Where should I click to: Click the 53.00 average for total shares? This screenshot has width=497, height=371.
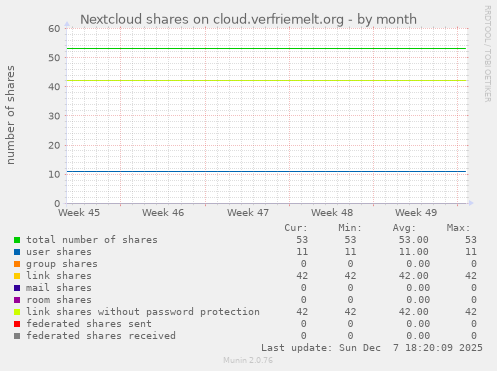pyautogui.click(x=414, y=240)
